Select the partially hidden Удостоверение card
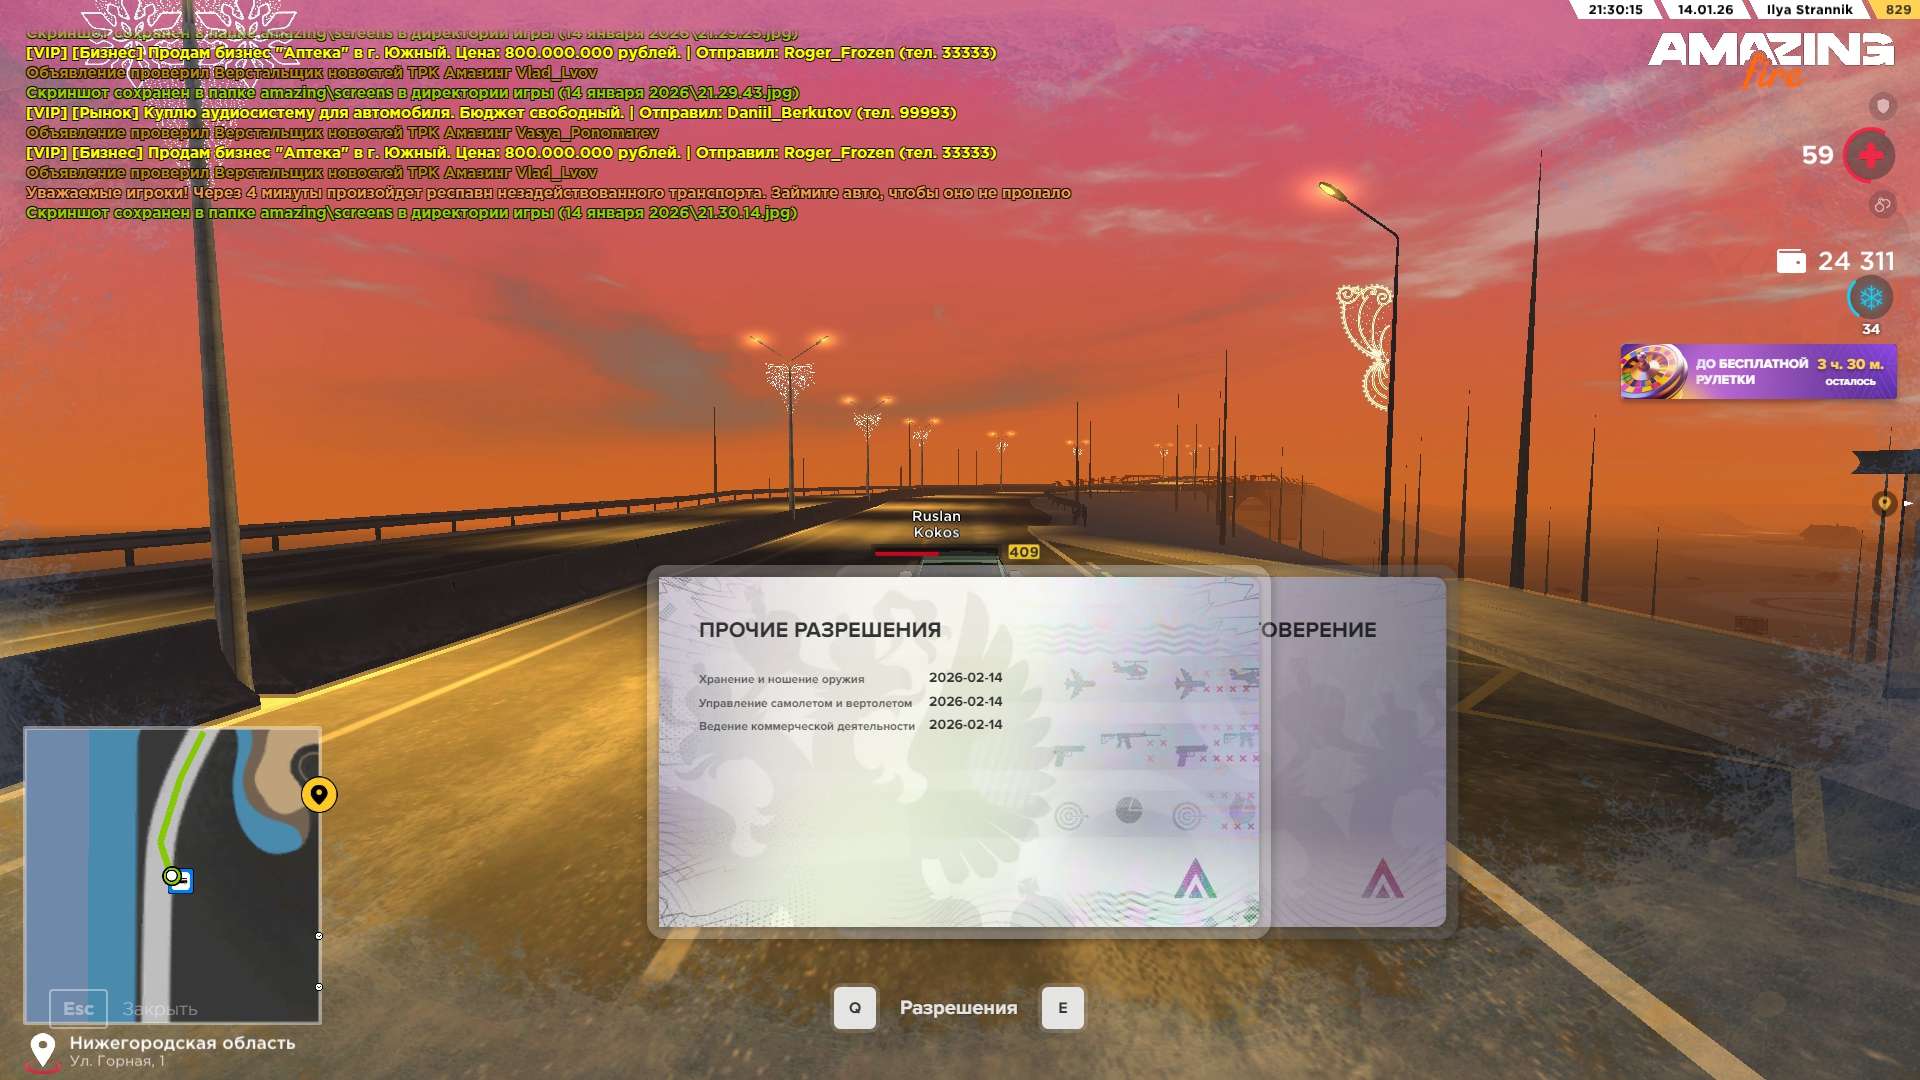The width and height of the screenshot is (1920, 1080). [1355, 750]
